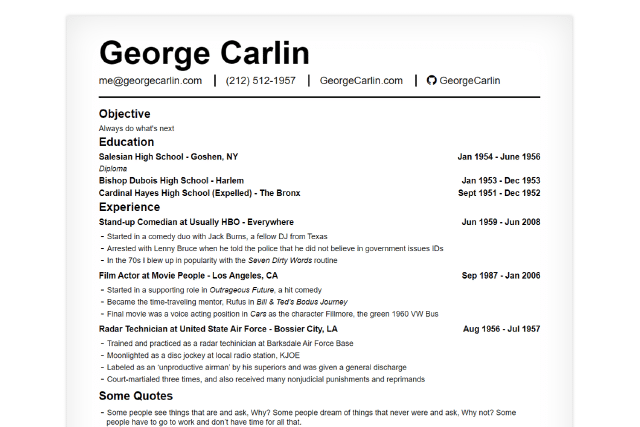Click the Jun 1959 - Jun 2008 date range

[x=500, y=222]
